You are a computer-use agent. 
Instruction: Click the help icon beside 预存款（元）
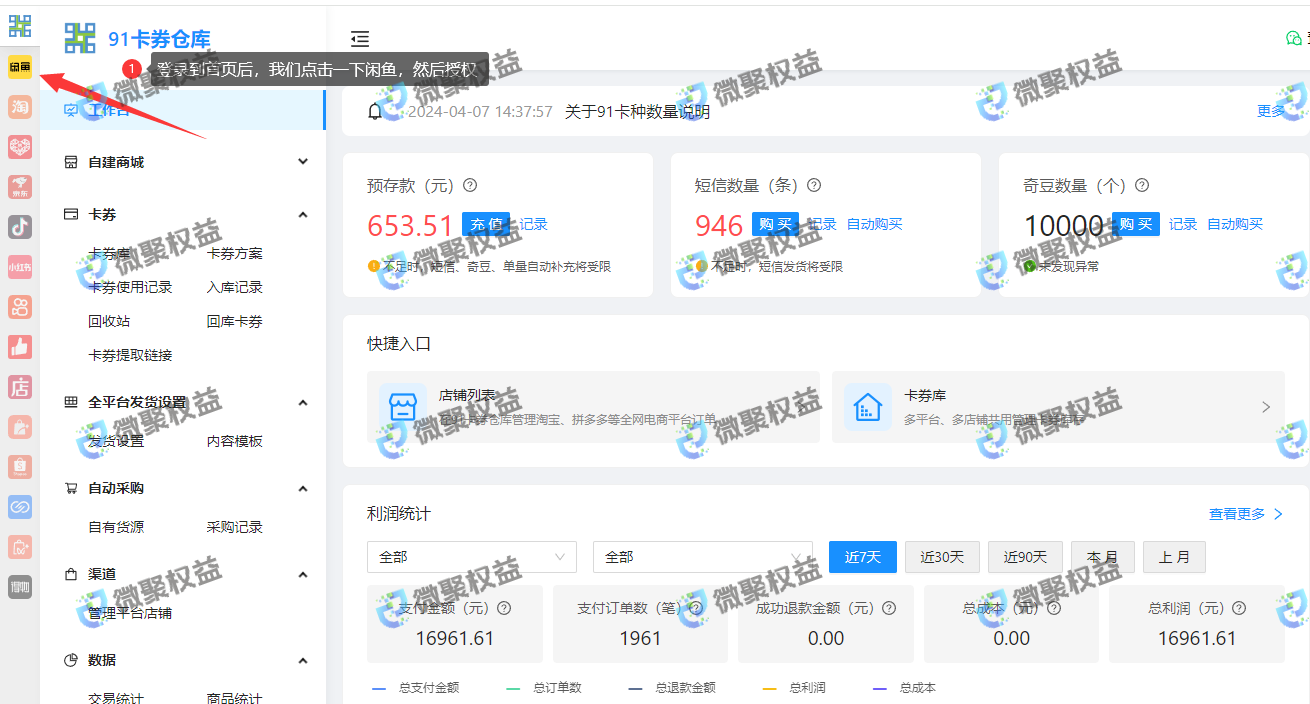[470, 185]
